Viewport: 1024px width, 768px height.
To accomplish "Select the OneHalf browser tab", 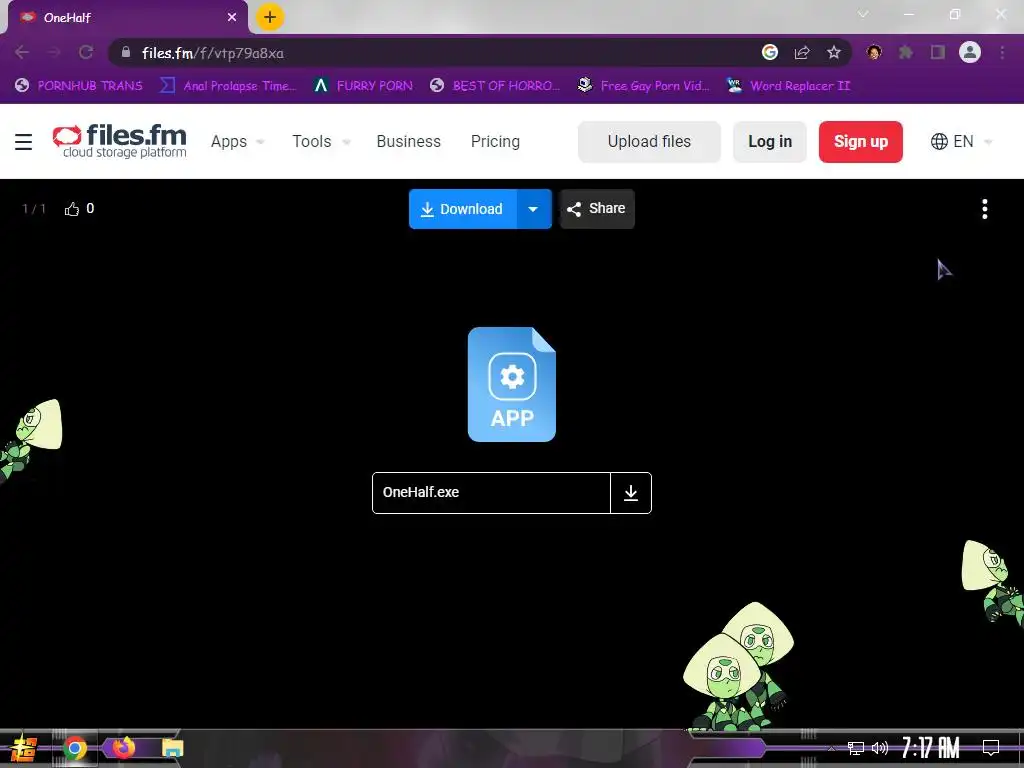I will [127, 18].
